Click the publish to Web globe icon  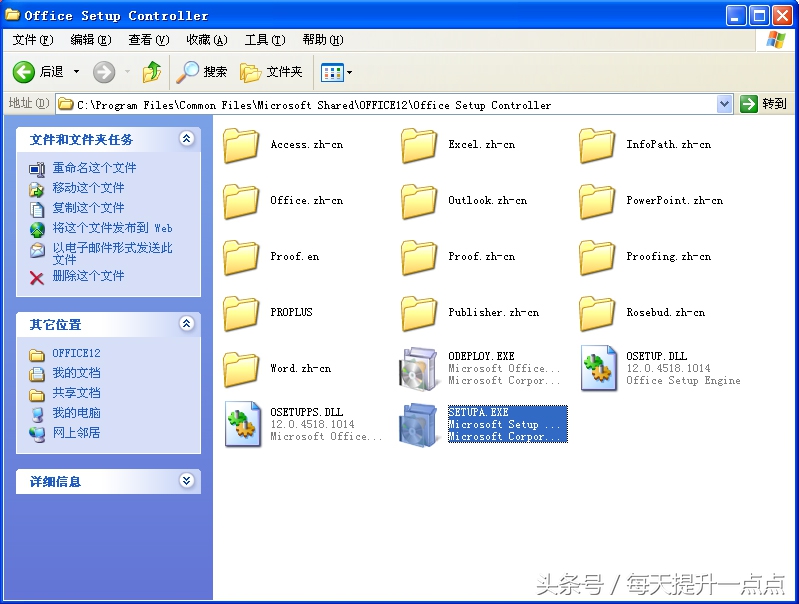pyautogui.click(x=37, y=230)
